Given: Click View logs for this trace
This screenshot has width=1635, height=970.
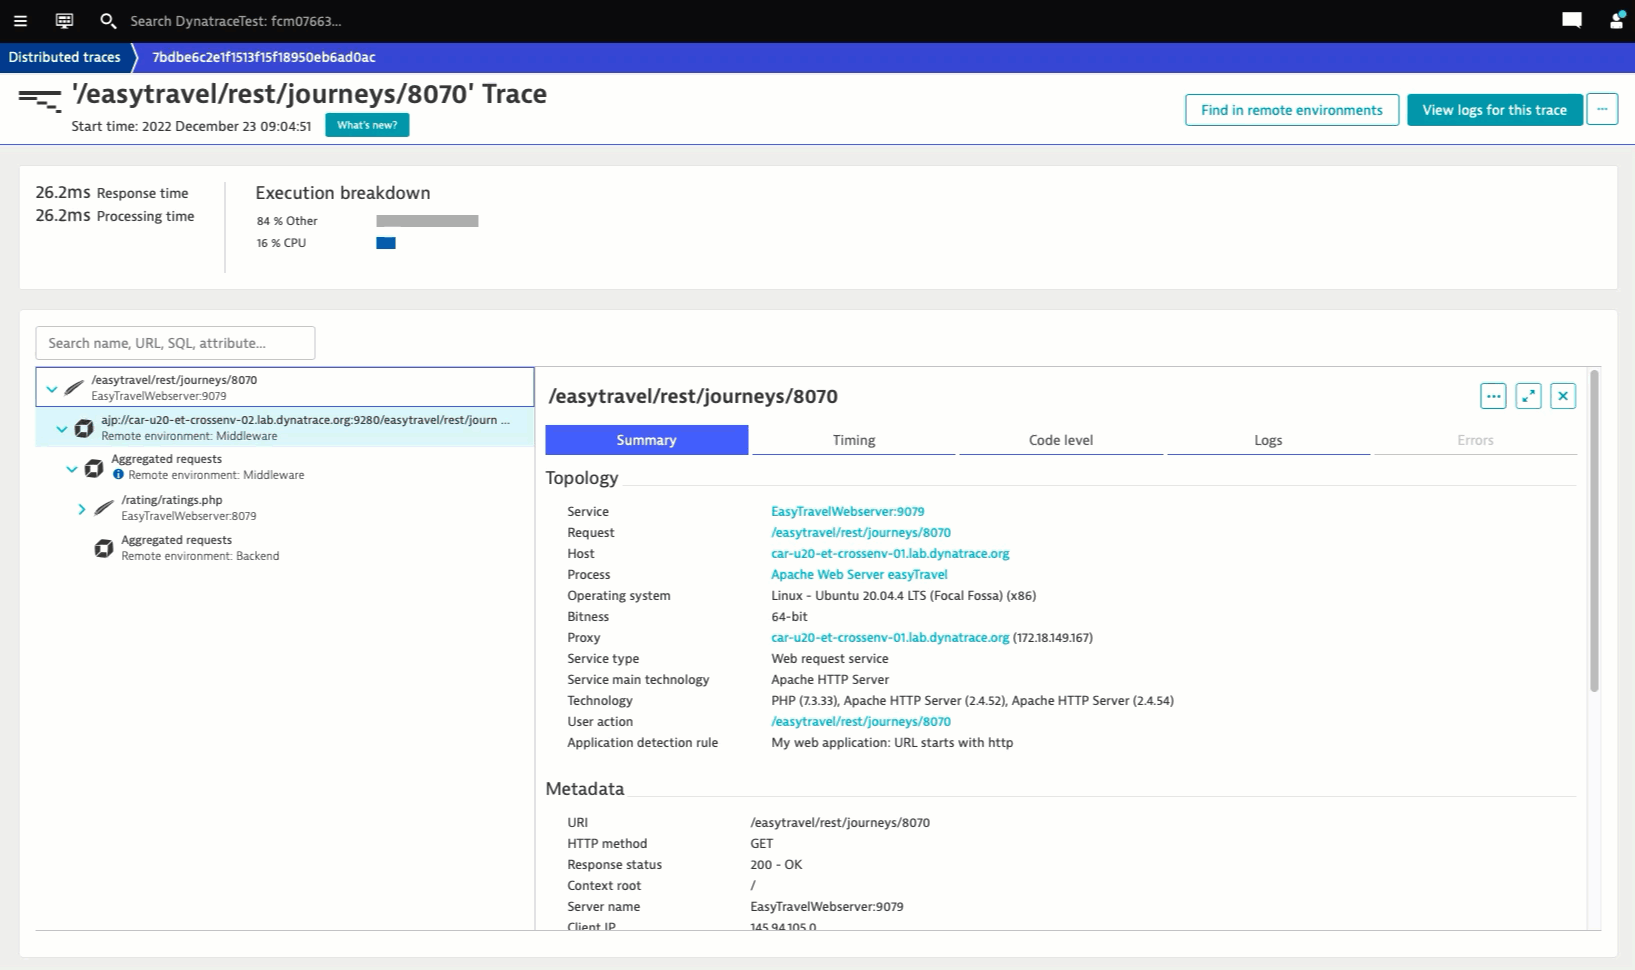Looking at the screenshot, I should coord(1494,110).
